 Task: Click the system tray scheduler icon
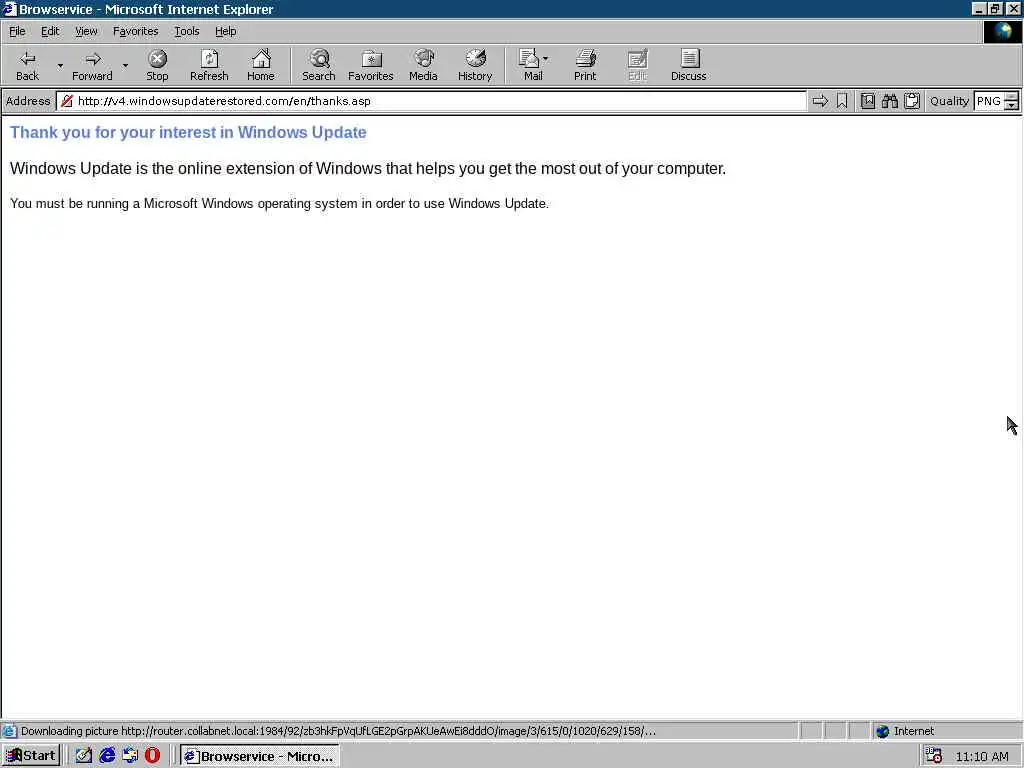pos(934,756)
